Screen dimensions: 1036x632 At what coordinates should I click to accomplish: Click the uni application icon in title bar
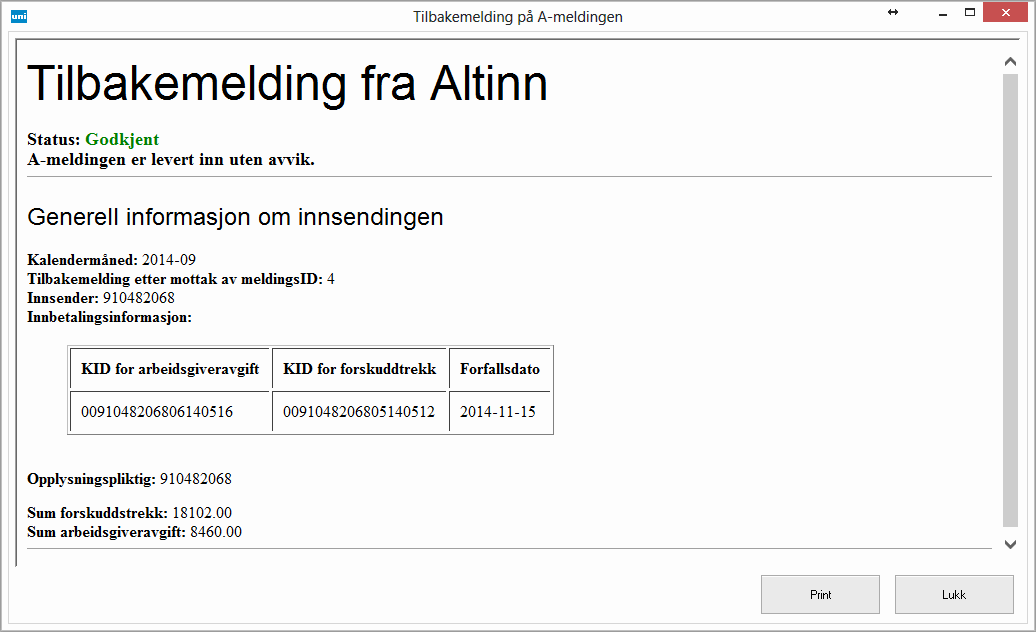click(x=18, y=16)
